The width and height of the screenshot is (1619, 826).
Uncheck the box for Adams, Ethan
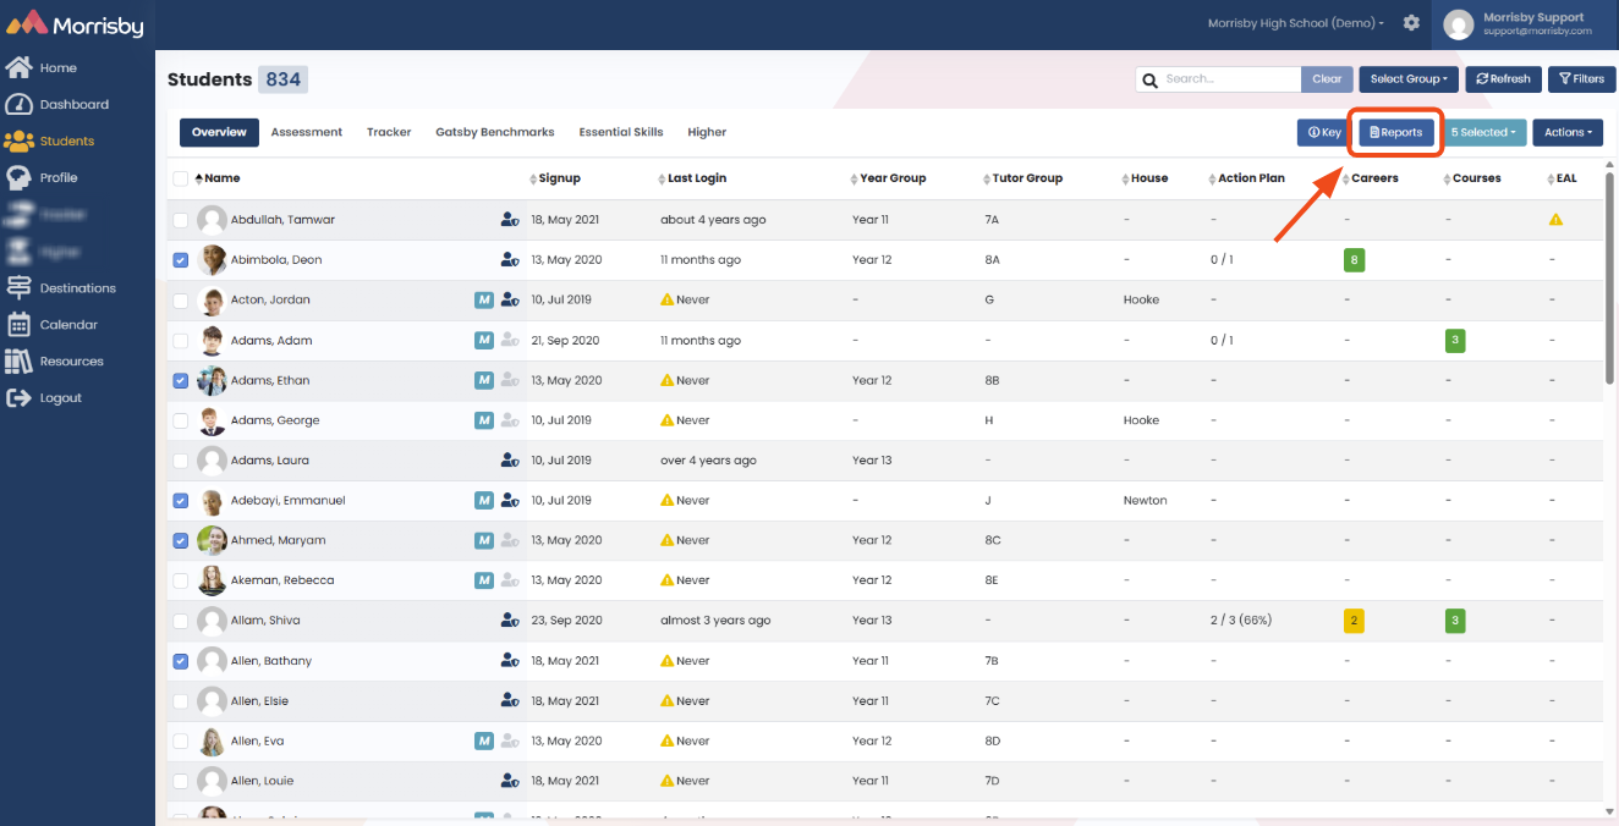(180, 380)
